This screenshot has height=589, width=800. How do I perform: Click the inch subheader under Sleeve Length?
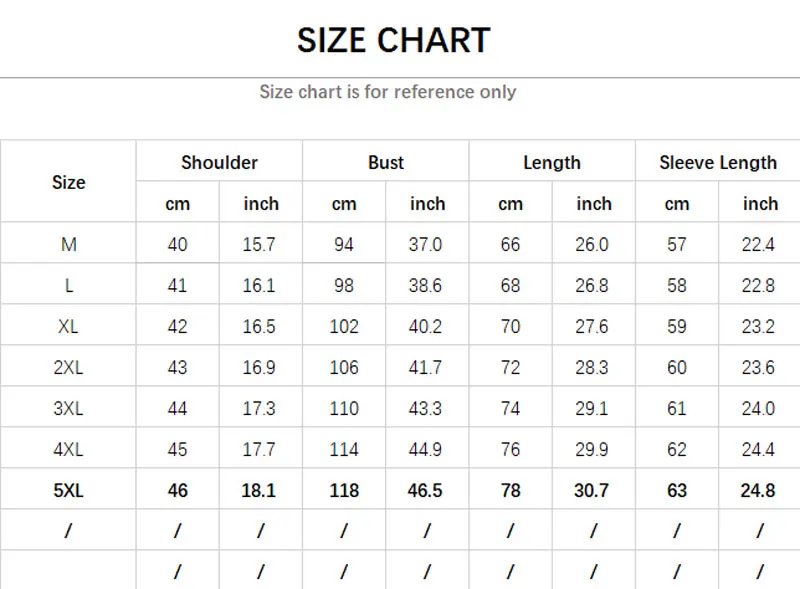[760, 204]
